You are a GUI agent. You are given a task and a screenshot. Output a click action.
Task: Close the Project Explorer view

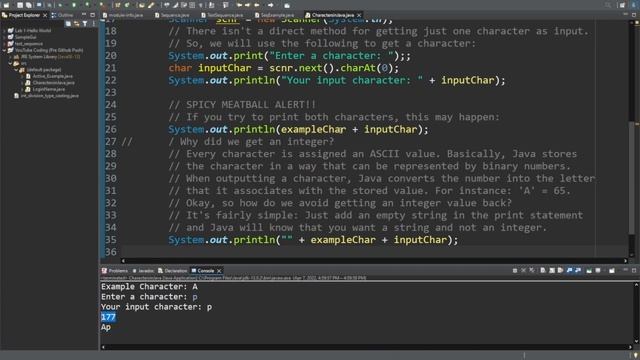[x=45, y=15]
